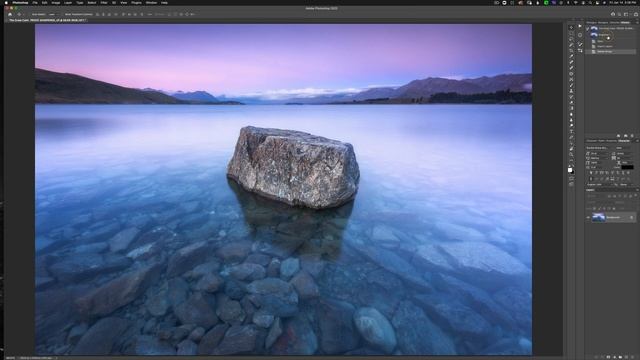This screenshot has width=640, height=360.
Task: Hide the Background layer eye icon
Action: click(588, 217)
